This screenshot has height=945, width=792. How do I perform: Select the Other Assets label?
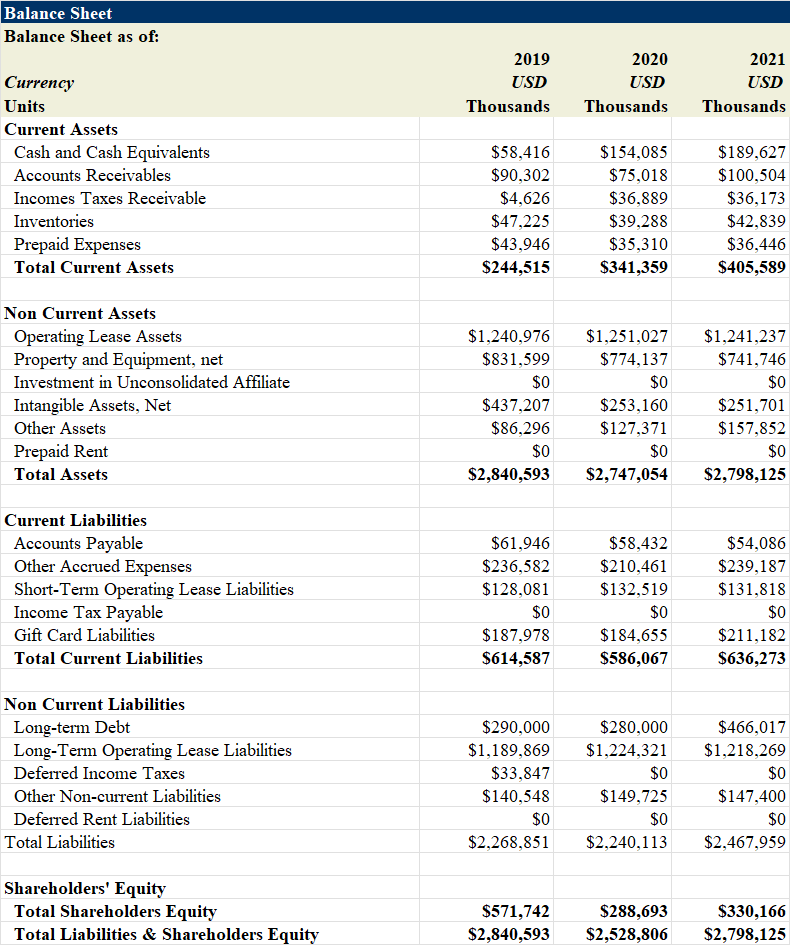tap(60, 428)
